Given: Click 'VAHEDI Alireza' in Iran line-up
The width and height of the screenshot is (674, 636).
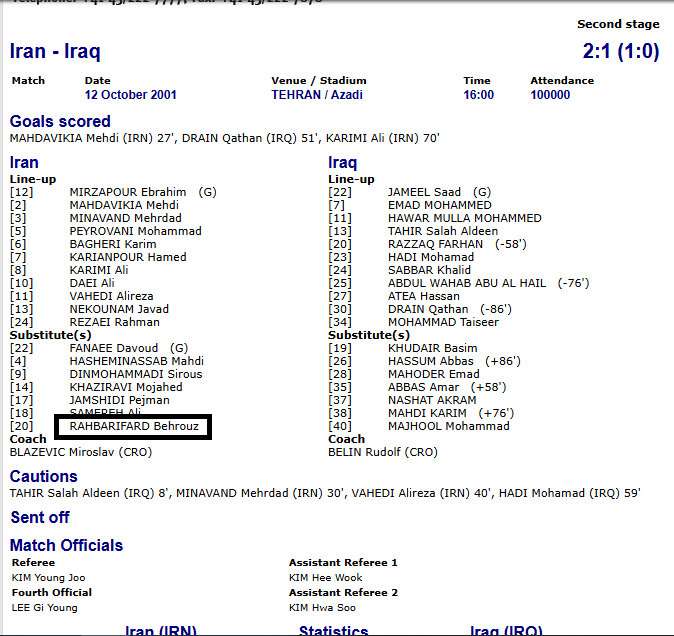Looking at the screenshot, I should pos(111,296).
